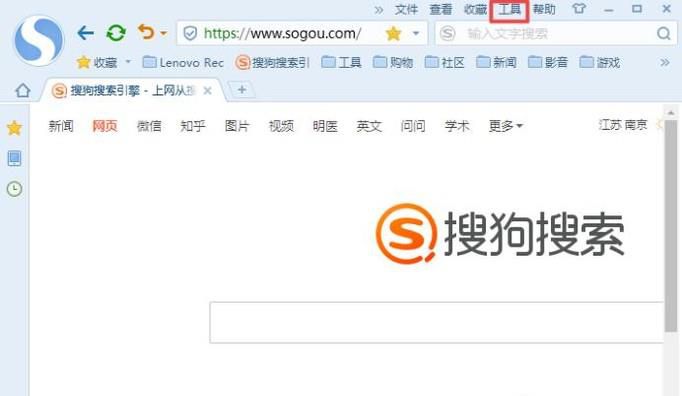Bookmark this page with the star icon
682x396 pixels.
[x=393, y=34]
